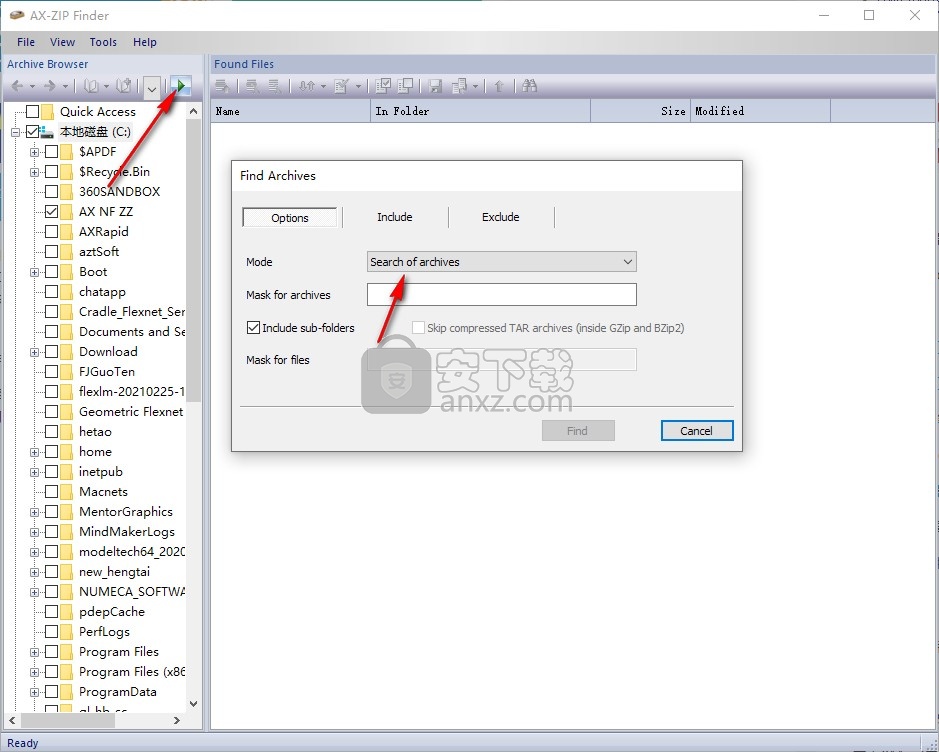This screenshot has width=939, height=752.
Task: Select the PerfLogs folder in the tree
Action: 104,632
